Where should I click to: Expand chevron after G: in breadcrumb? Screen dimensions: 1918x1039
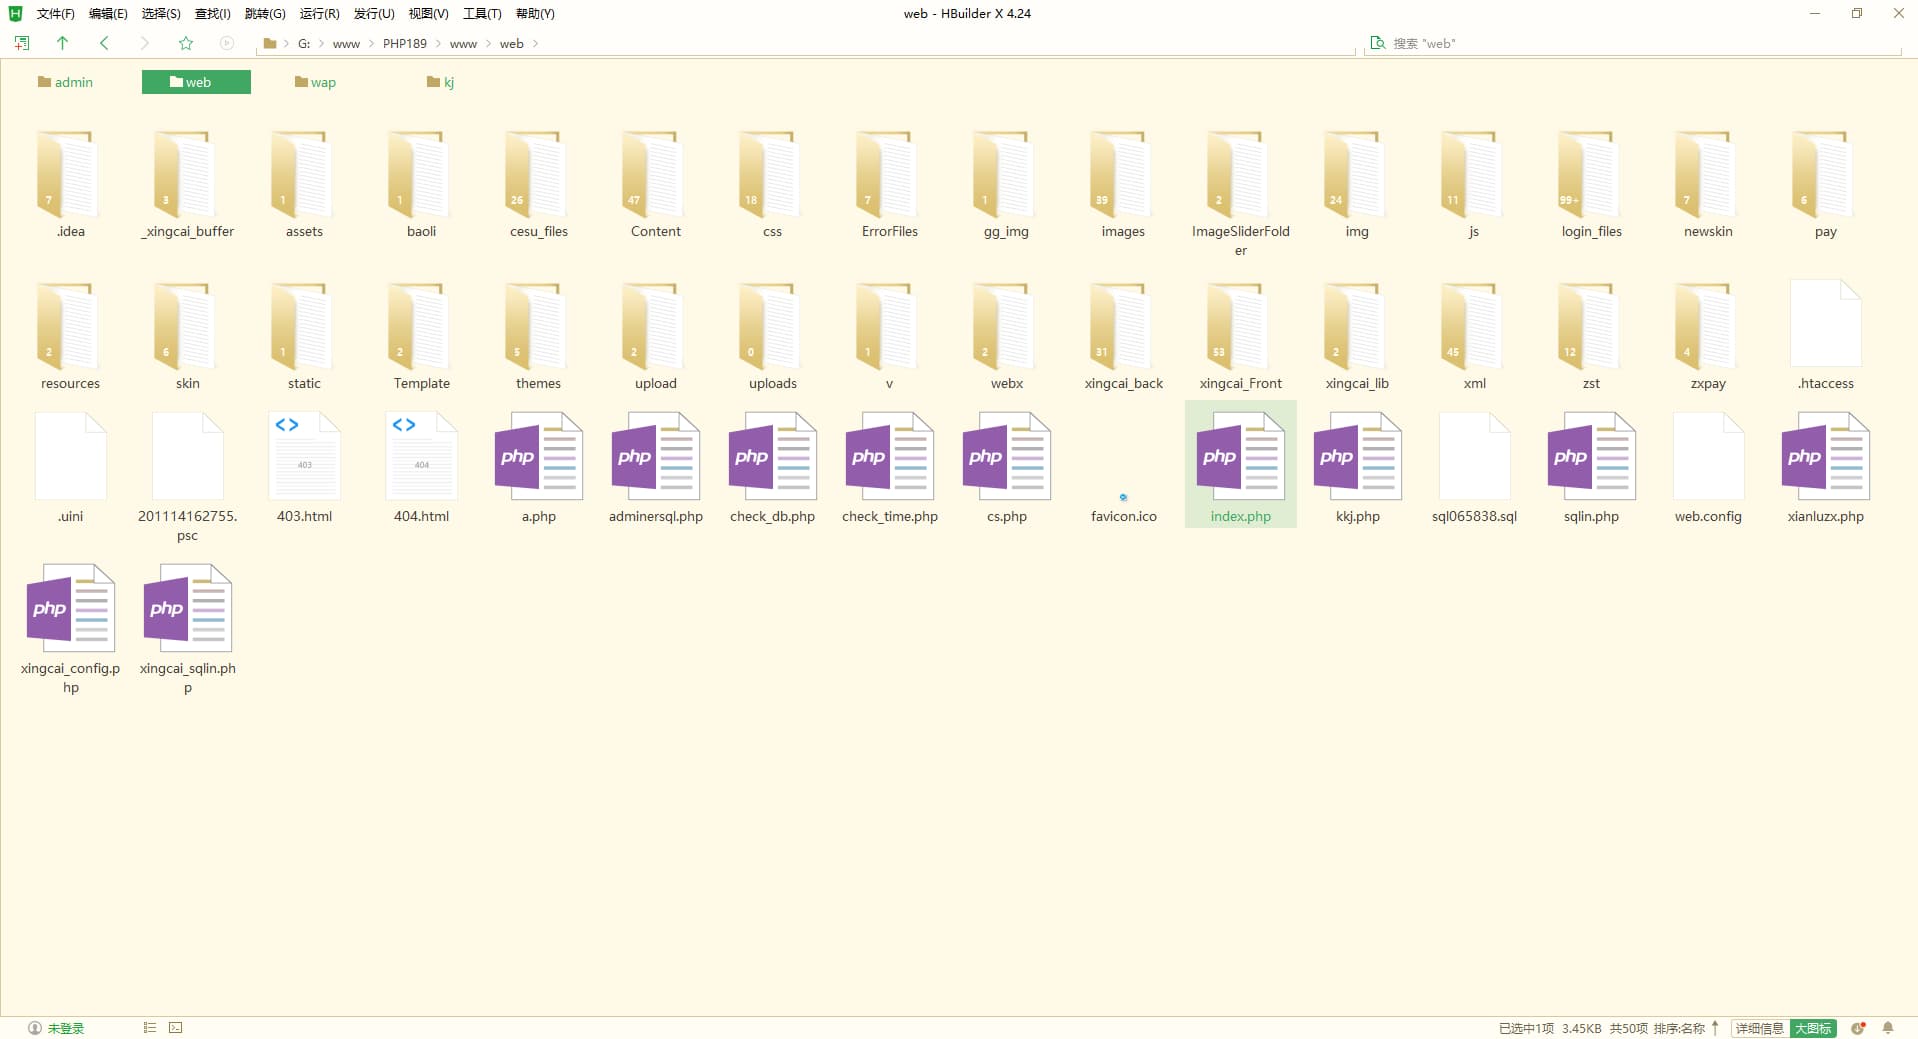point(321,44)
